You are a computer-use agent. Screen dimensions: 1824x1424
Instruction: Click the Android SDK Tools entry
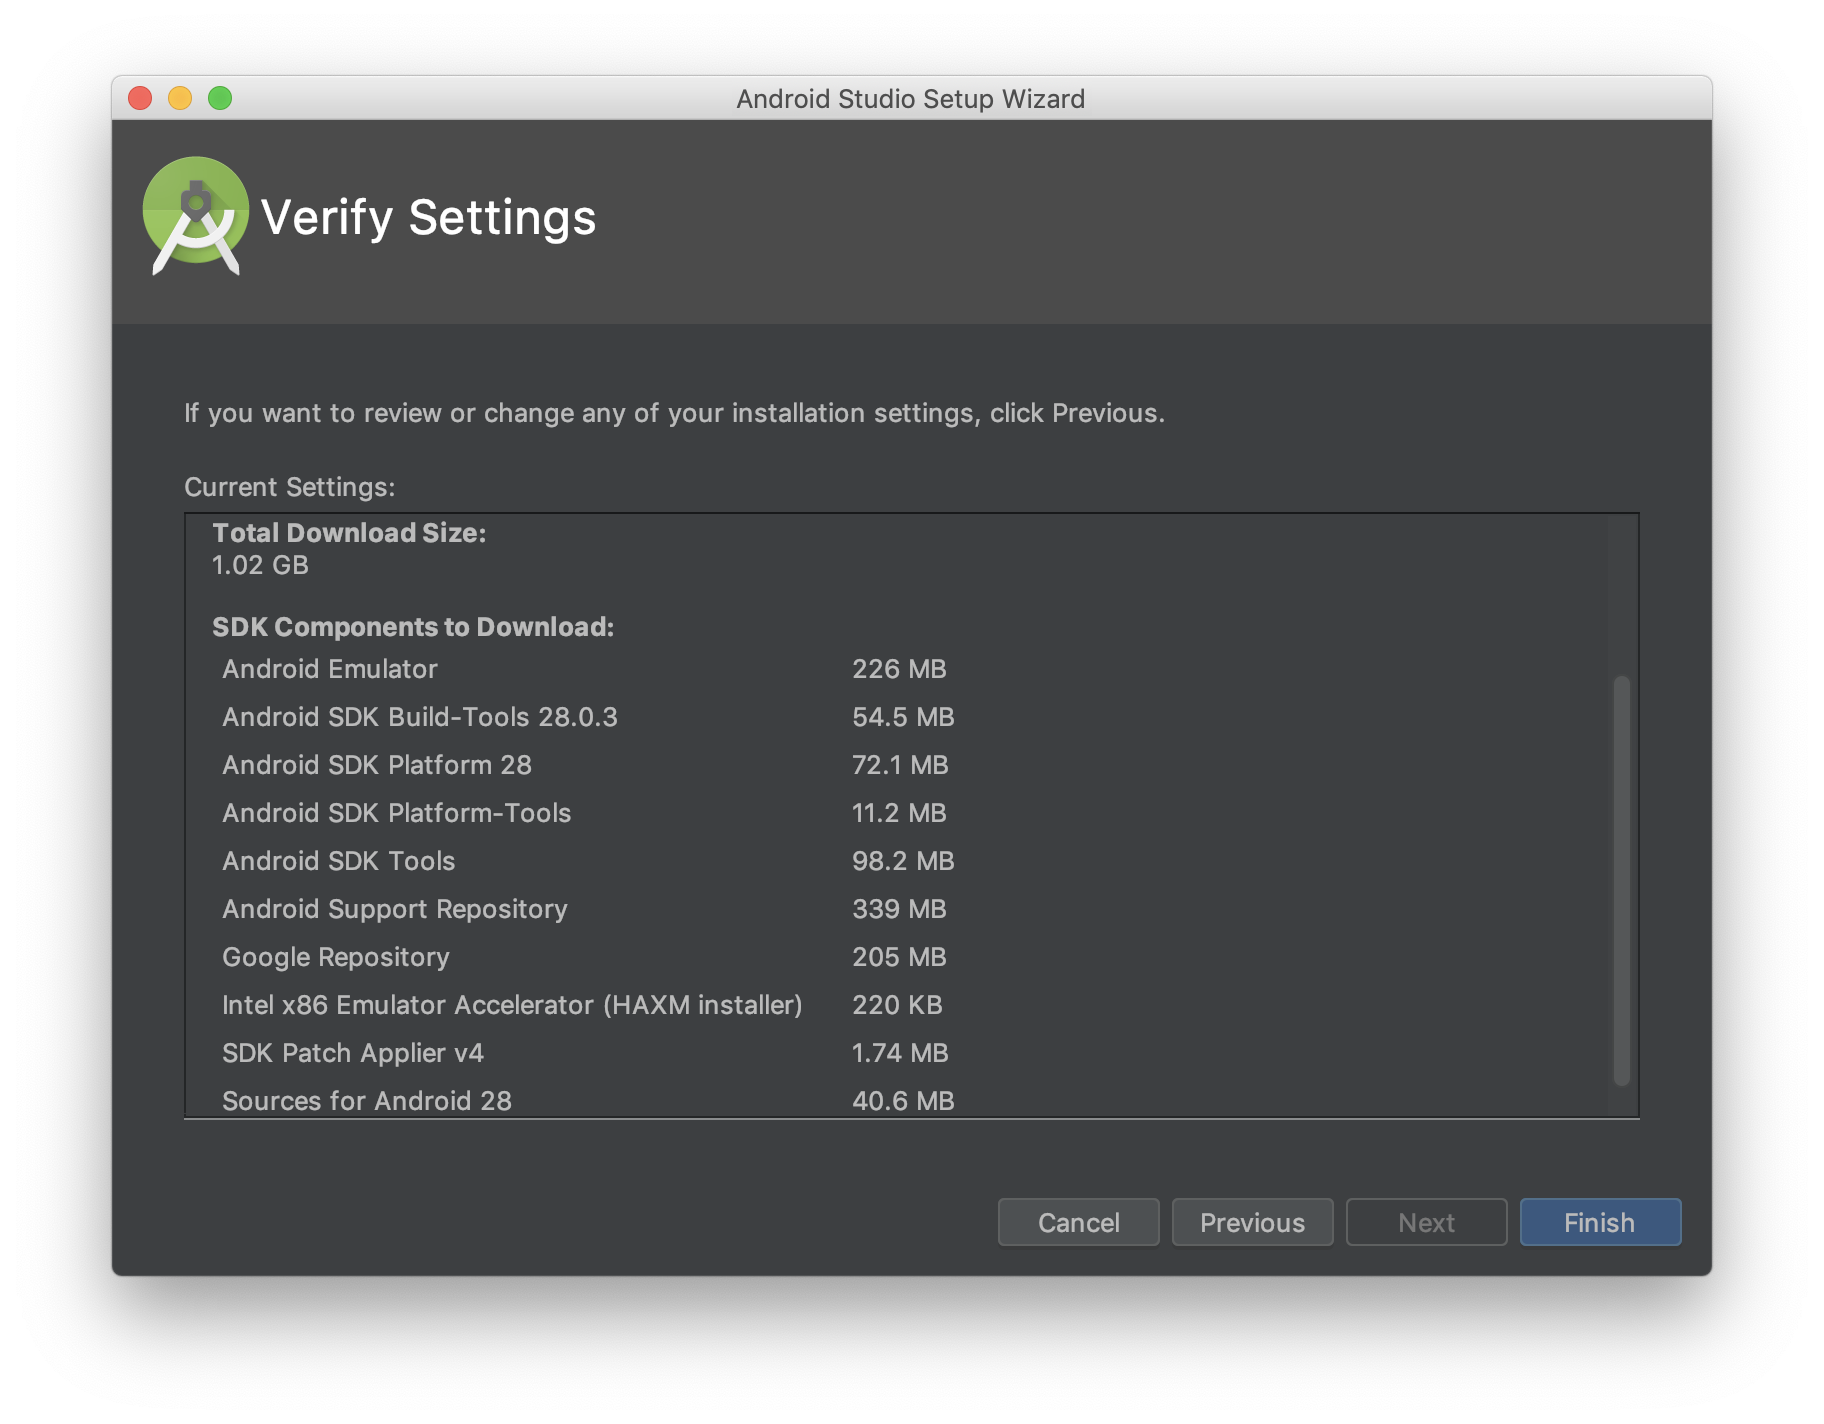pyautogui.click(x=339, y=861)
